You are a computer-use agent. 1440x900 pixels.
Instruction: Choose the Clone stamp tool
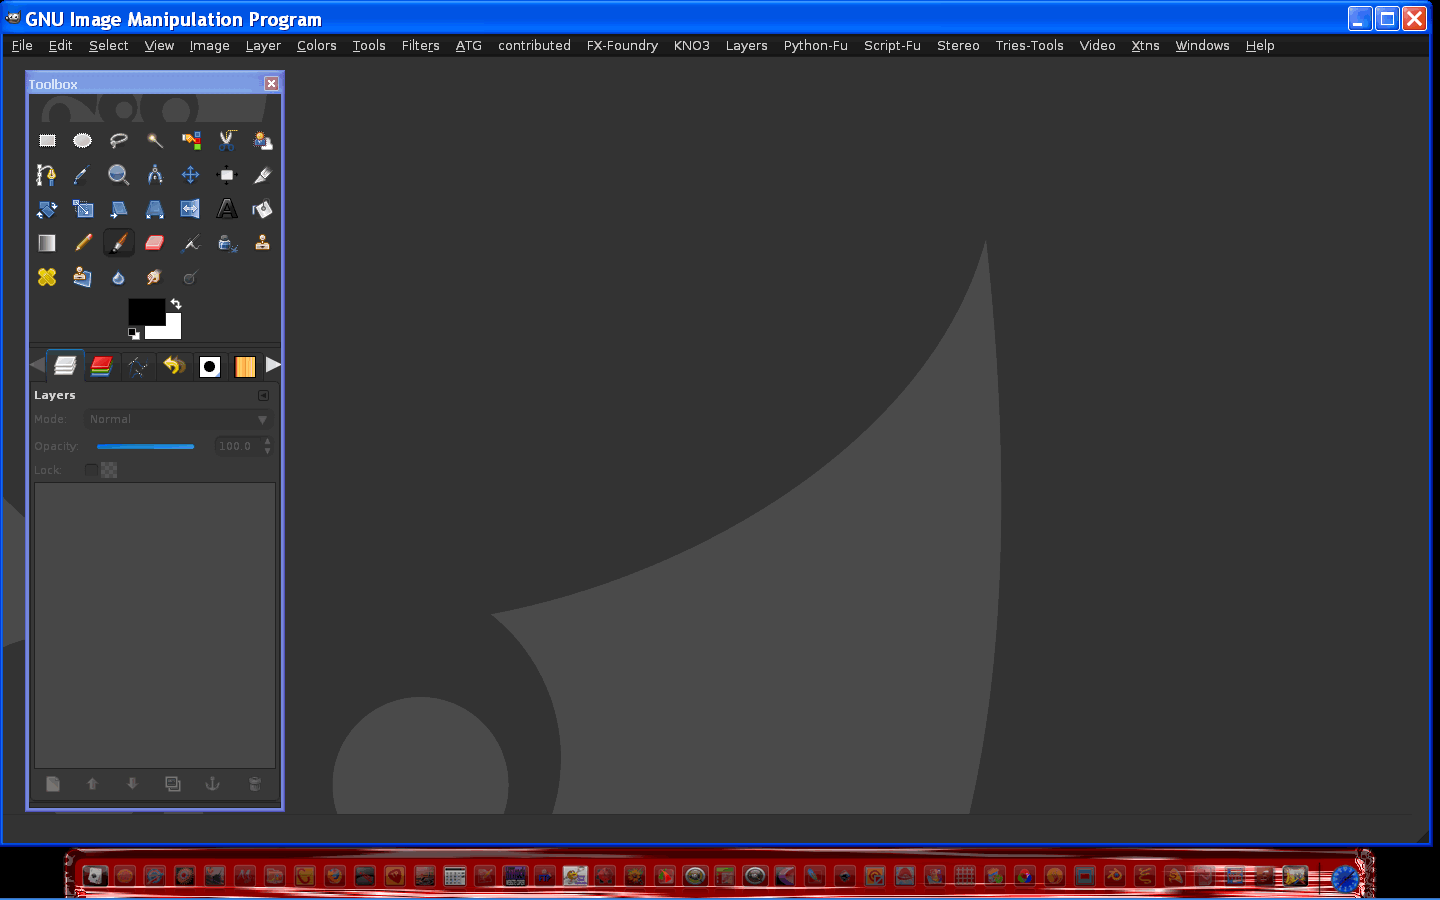click(x=262, y=243)
